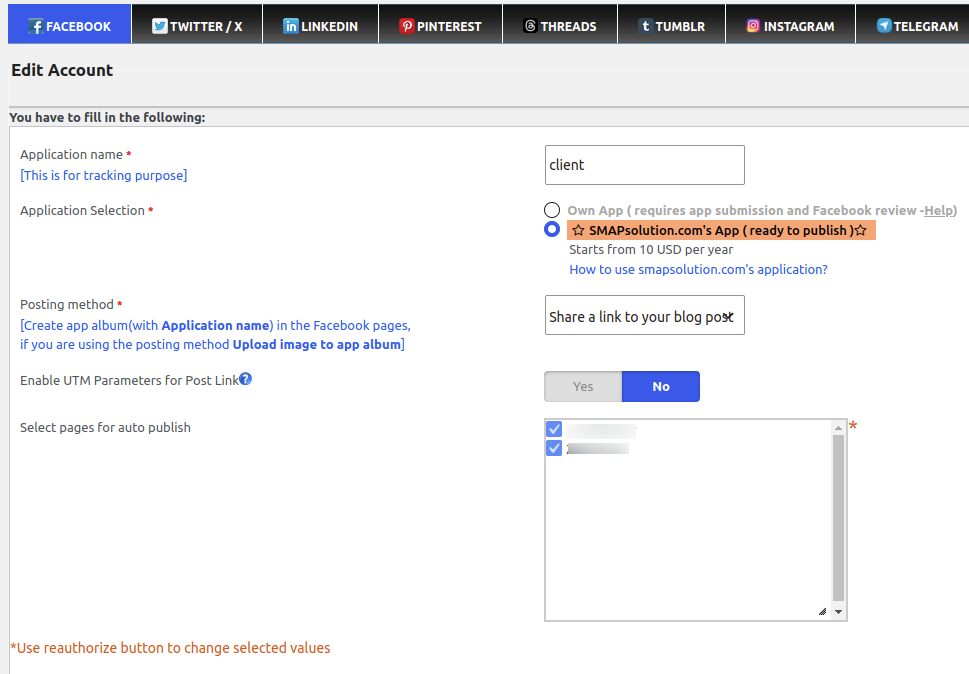Click the LinkedIn logo icon

point(290,26)
